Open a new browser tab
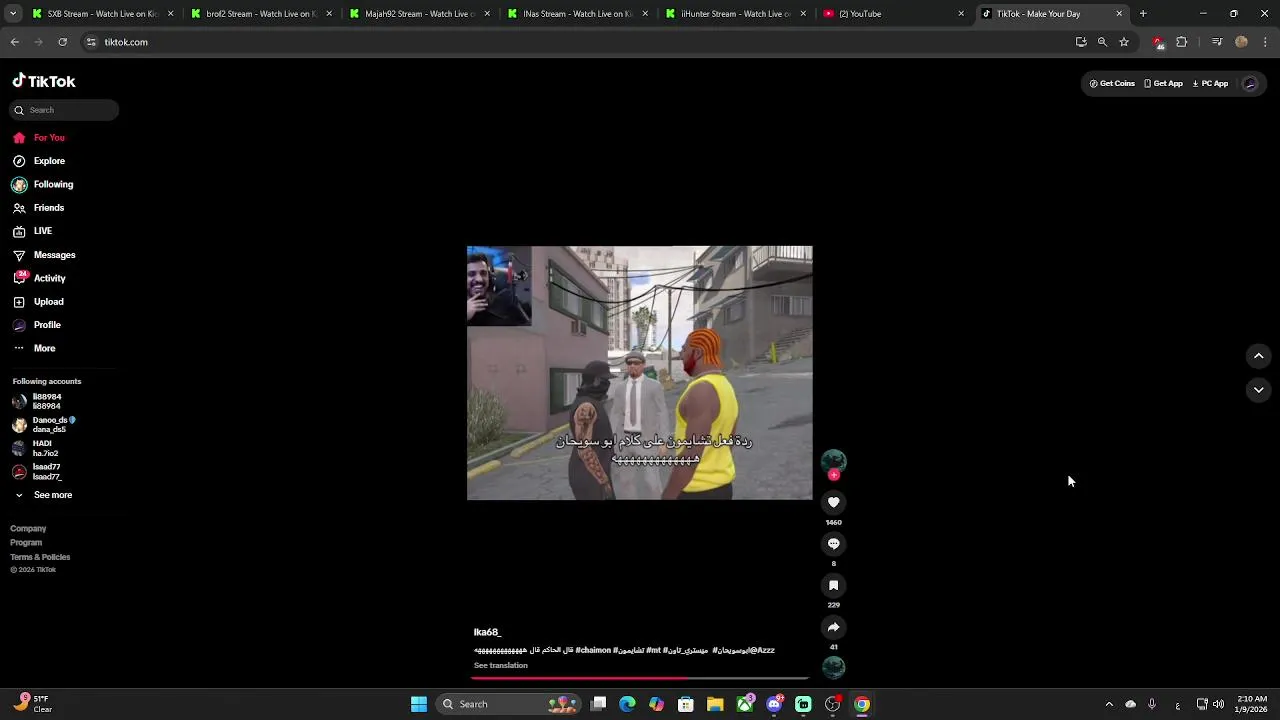The width and height of the screenshot is (1280, 720). coord(1143,14)
